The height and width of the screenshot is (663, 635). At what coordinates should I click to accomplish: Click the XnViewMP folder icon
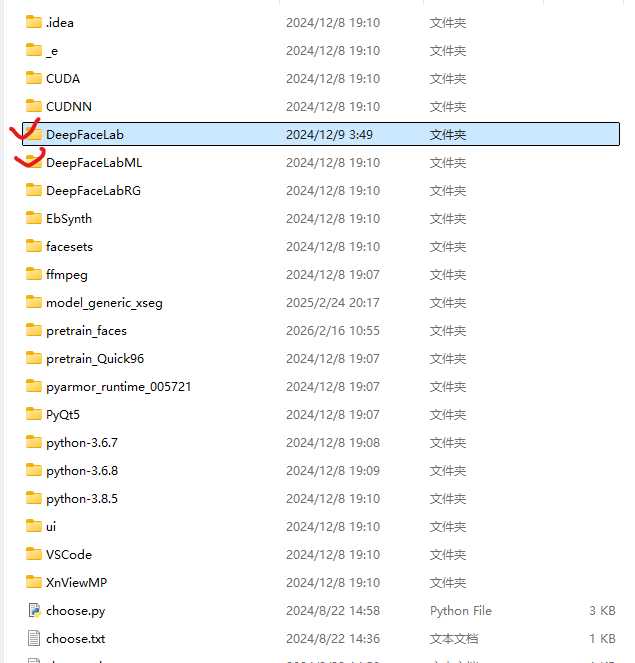(x=34, y=582)
